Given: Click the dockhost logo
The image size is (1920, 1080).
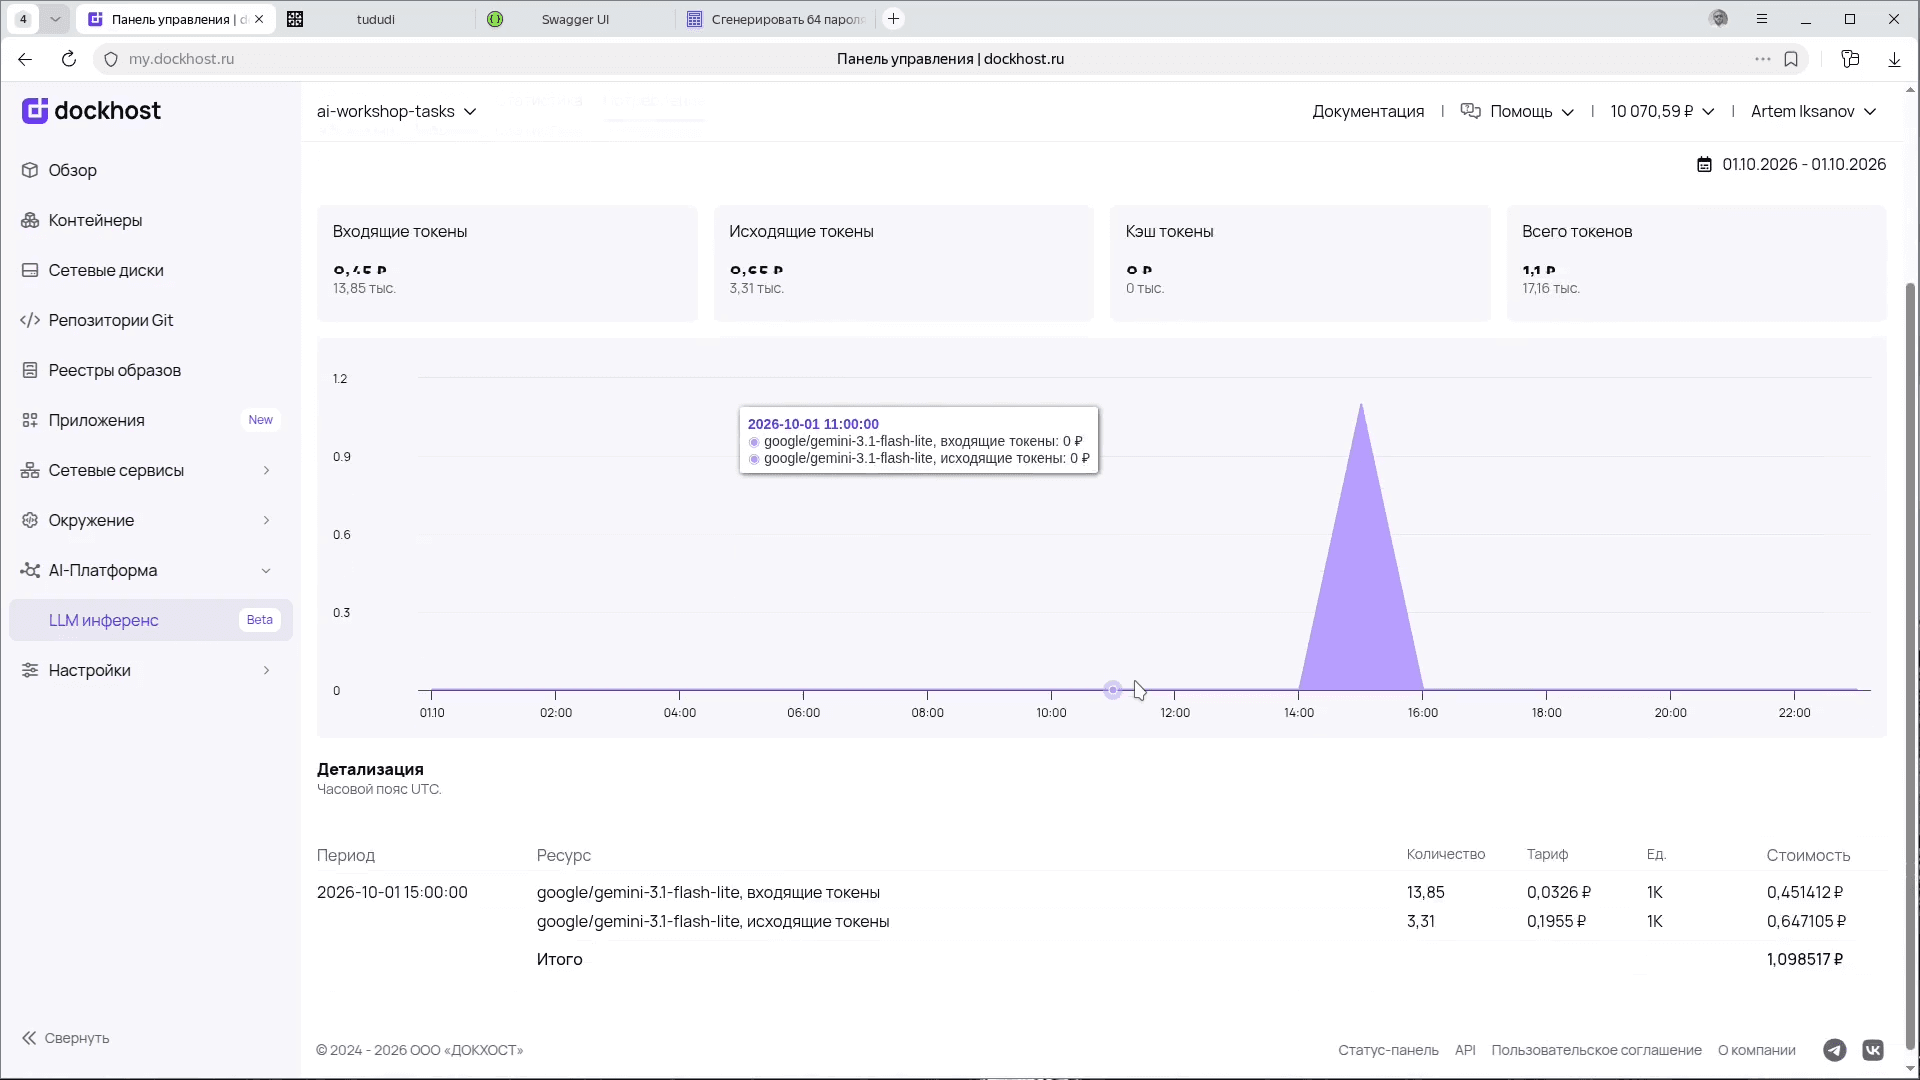Looking at the screenshot, I should [91, 111].
